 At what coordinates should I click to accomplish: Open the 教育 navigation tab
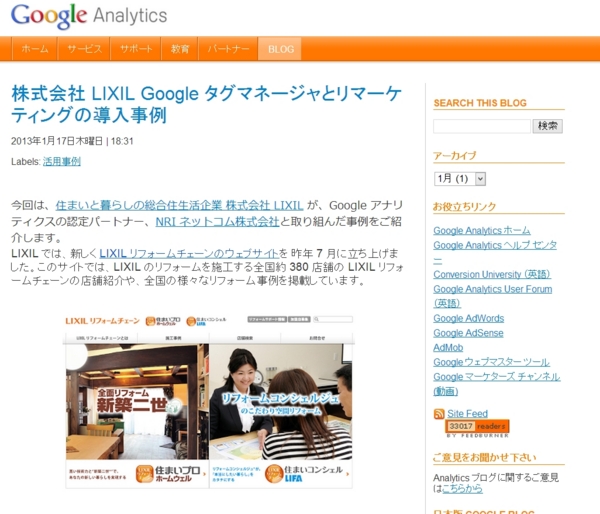[180, 49]
